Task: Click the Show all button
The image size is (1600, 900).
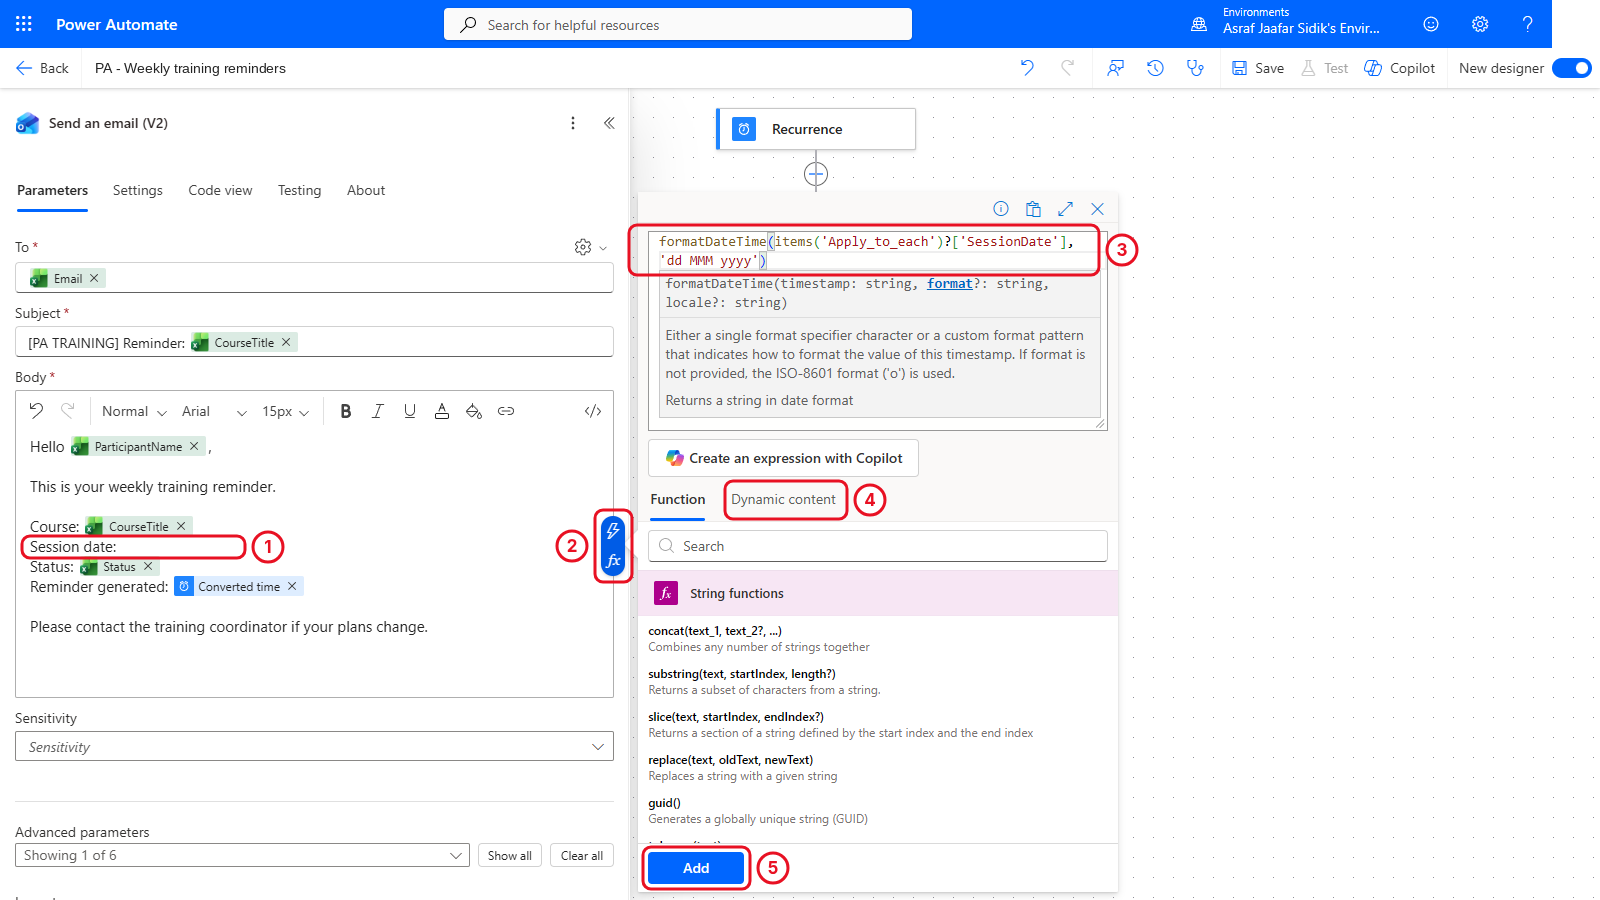Action: (x=510, y=855)
